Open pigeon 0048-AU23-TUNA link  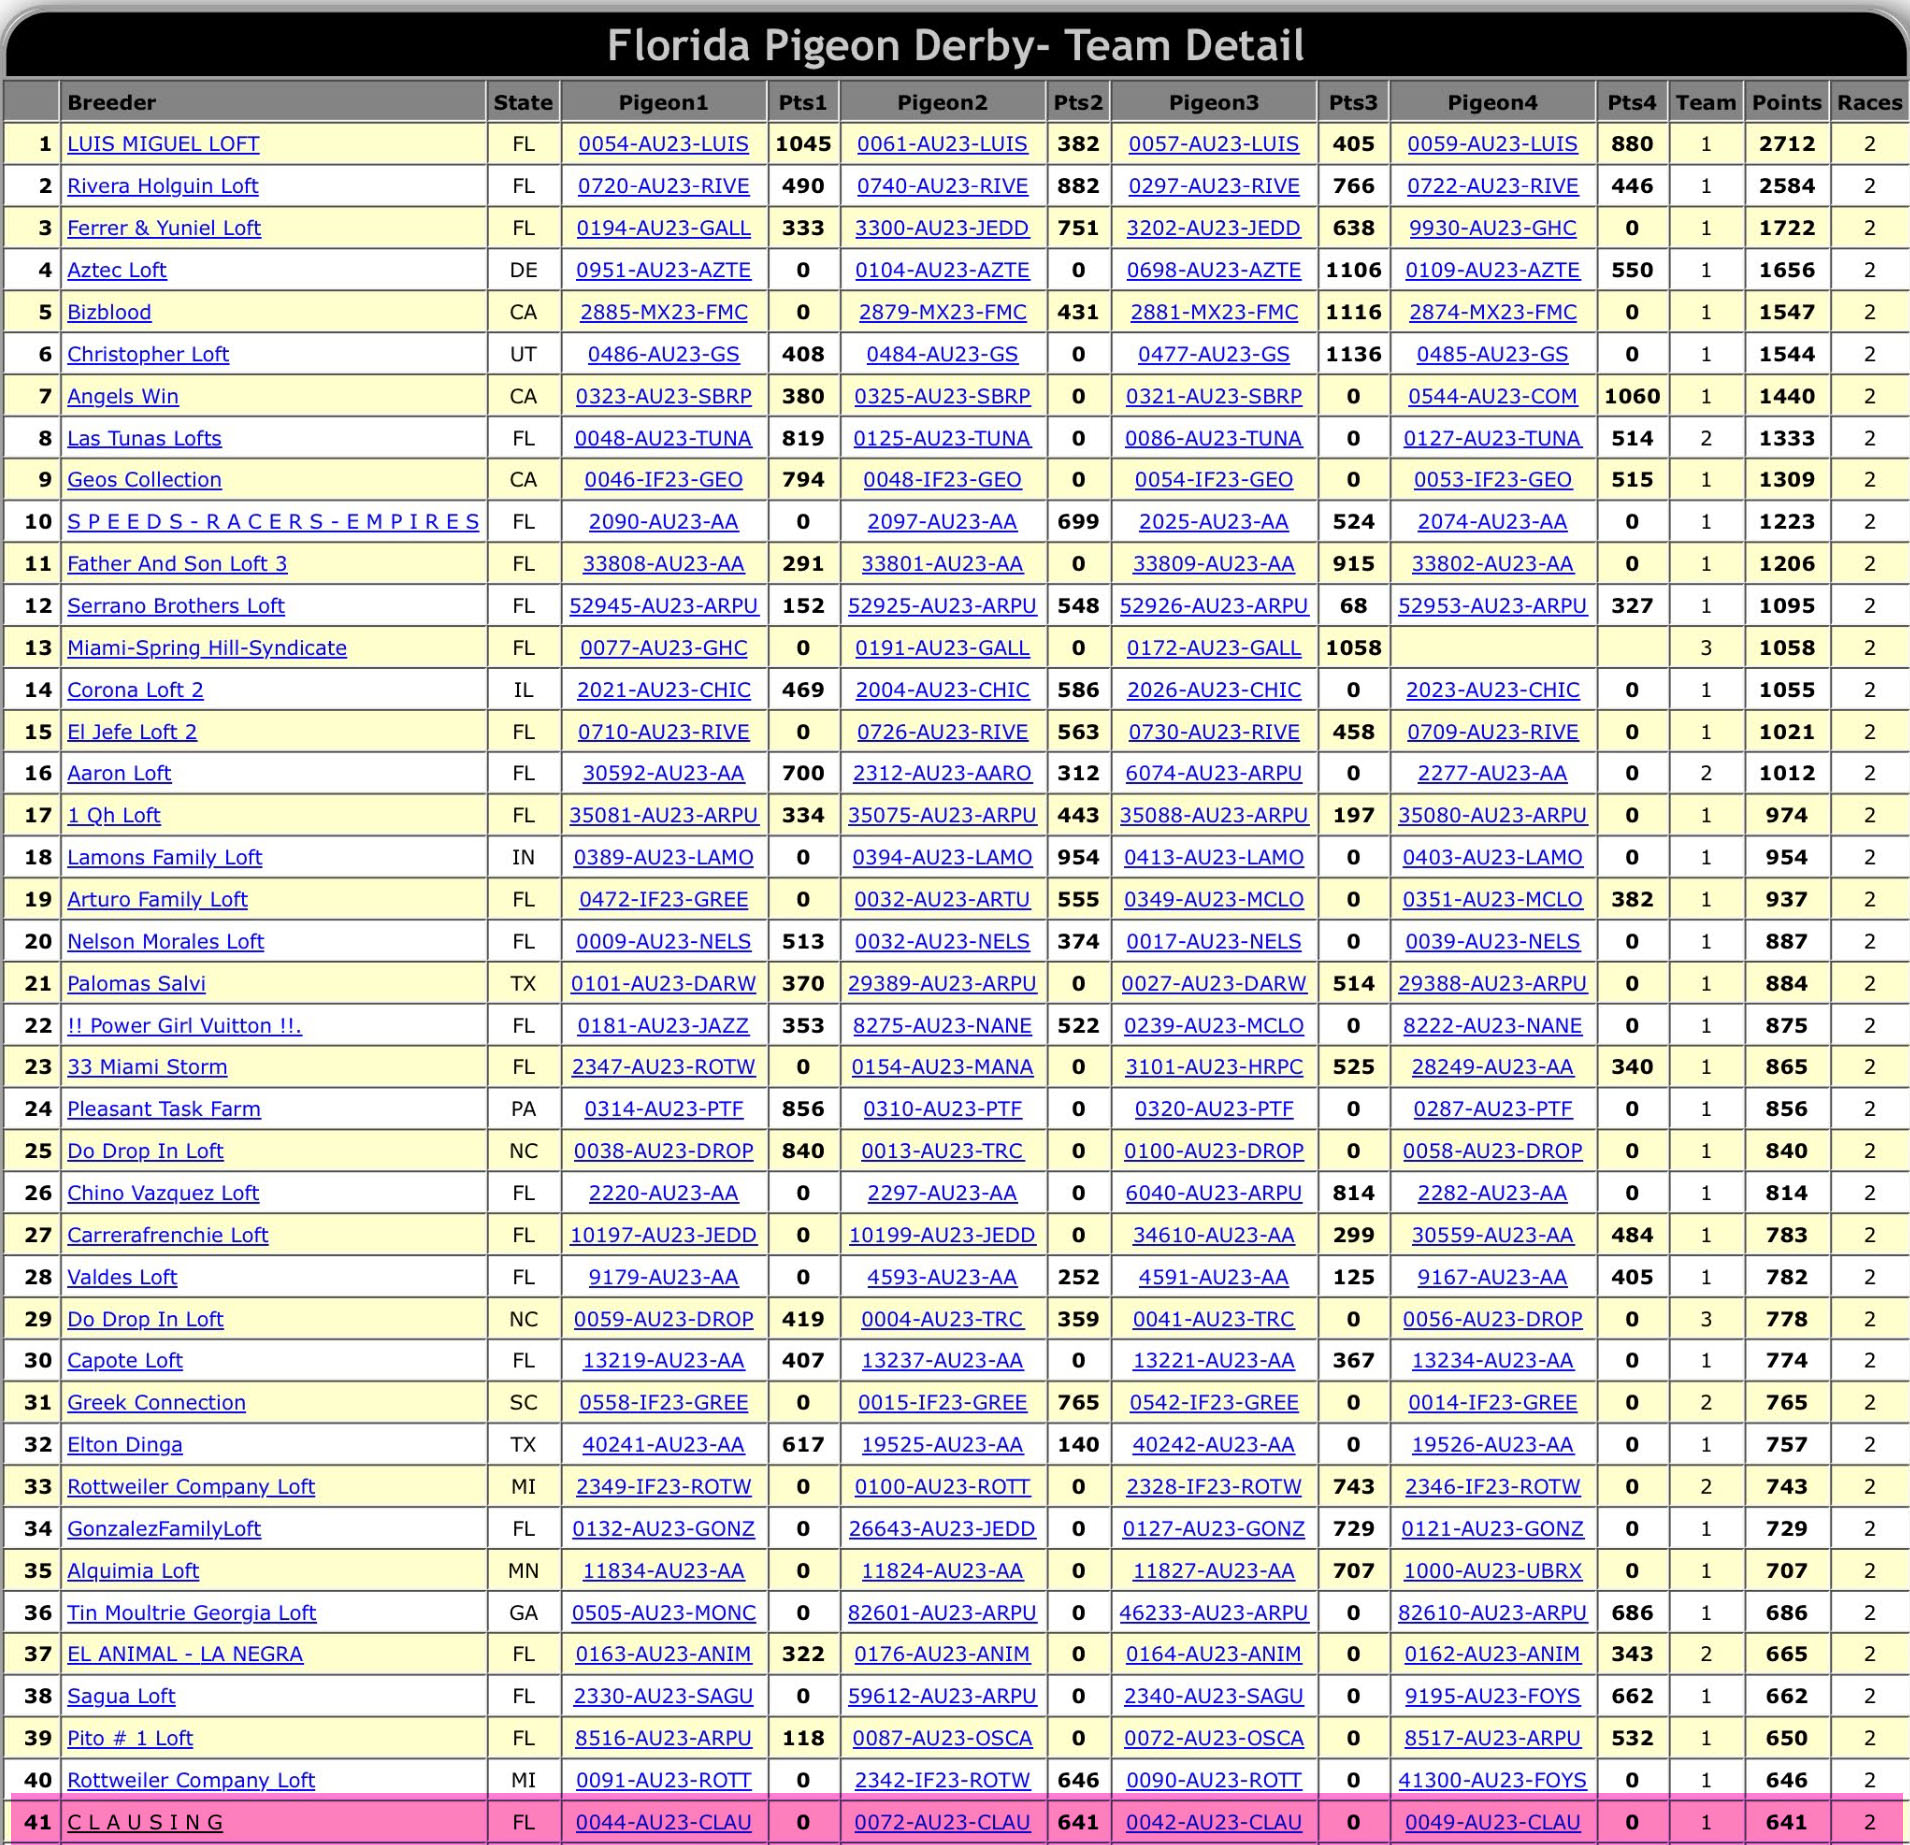(663, 438)
